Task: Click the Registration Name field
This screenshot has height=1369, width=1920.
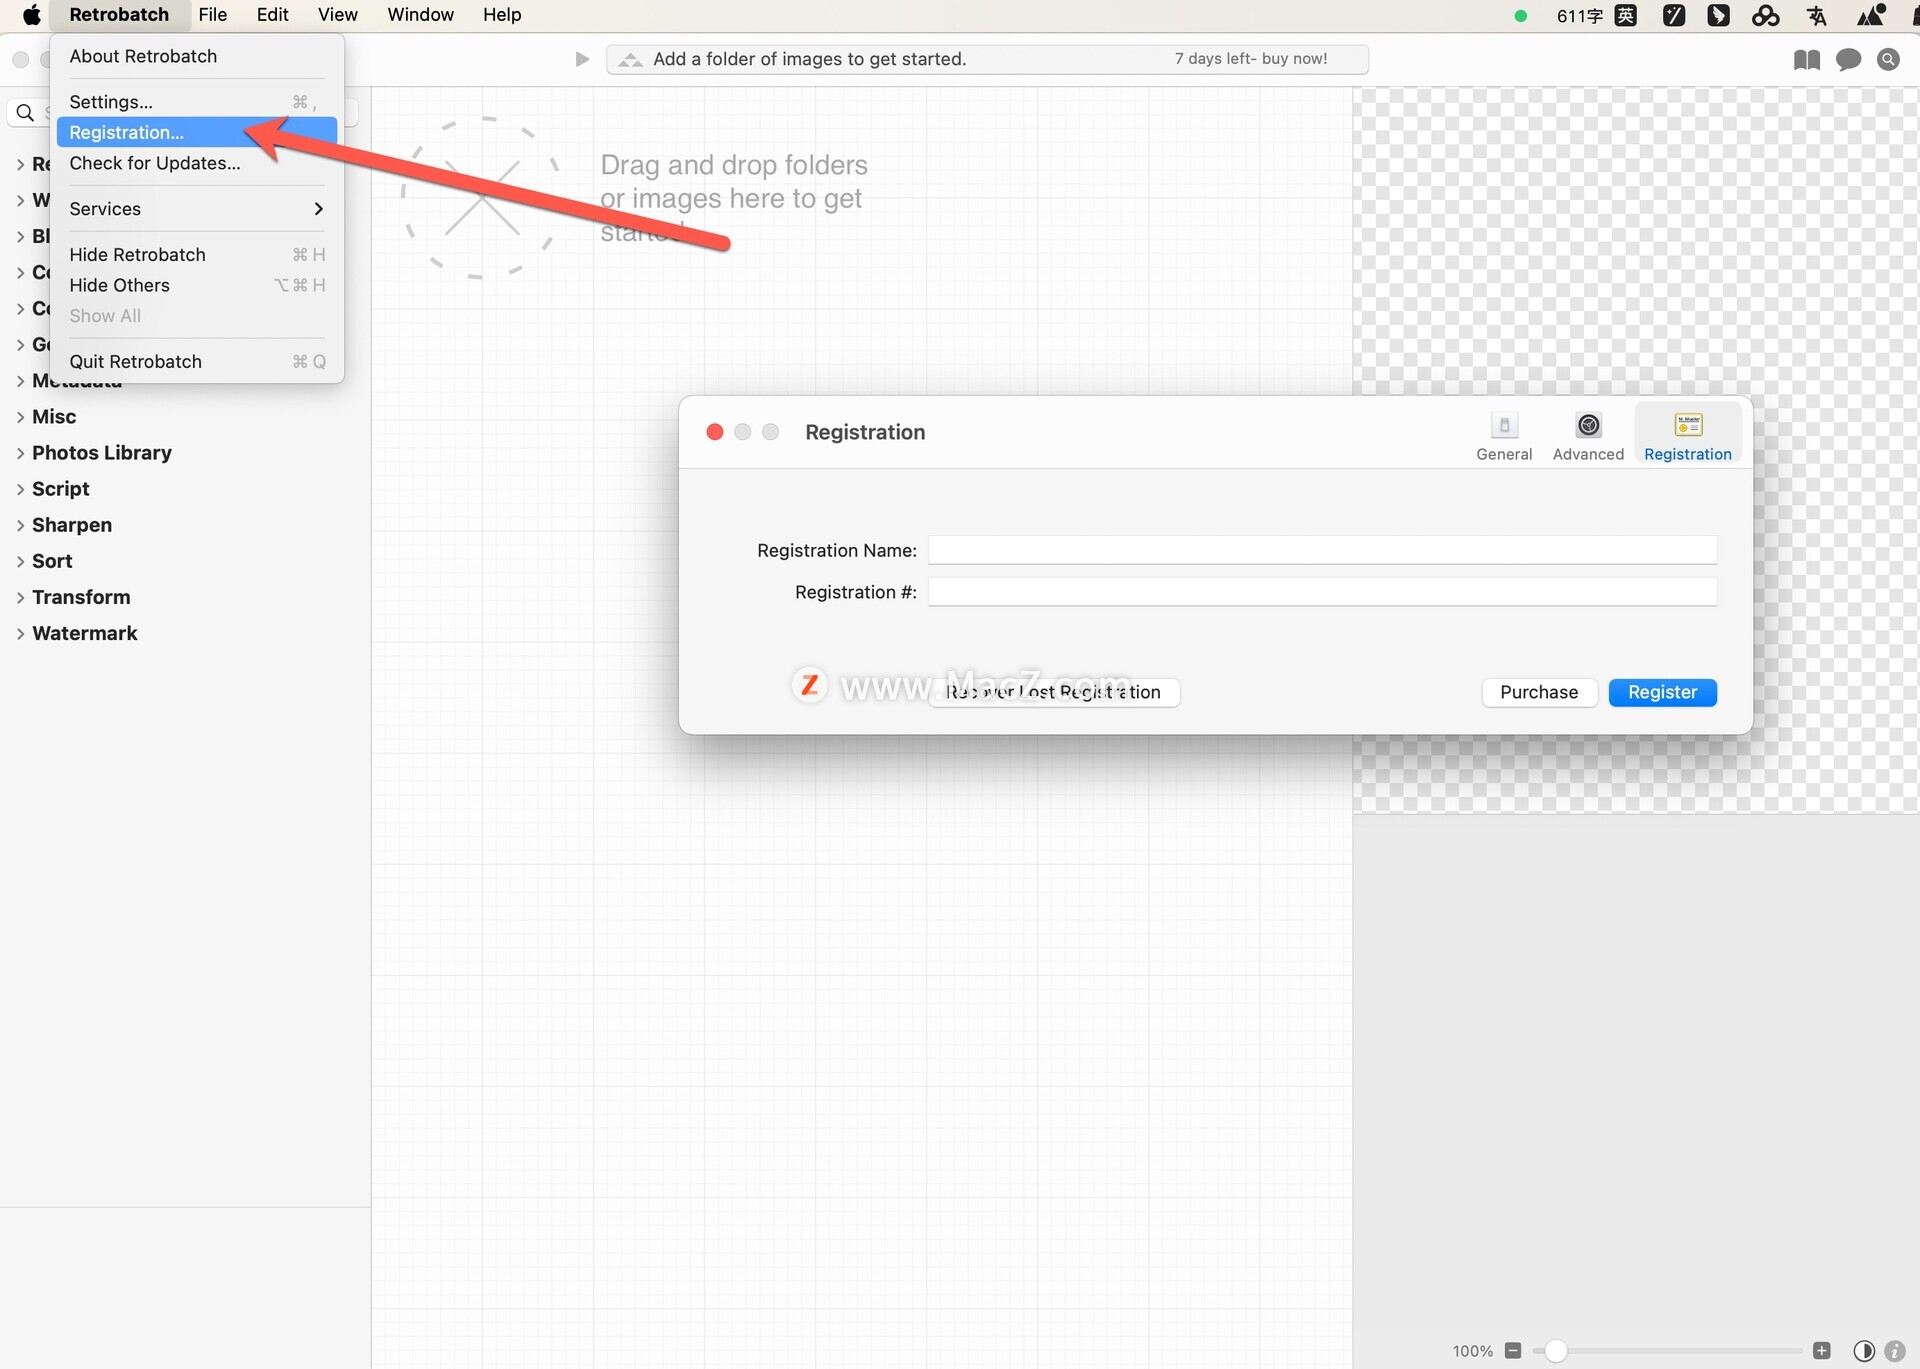Action: click(1322, 550)
